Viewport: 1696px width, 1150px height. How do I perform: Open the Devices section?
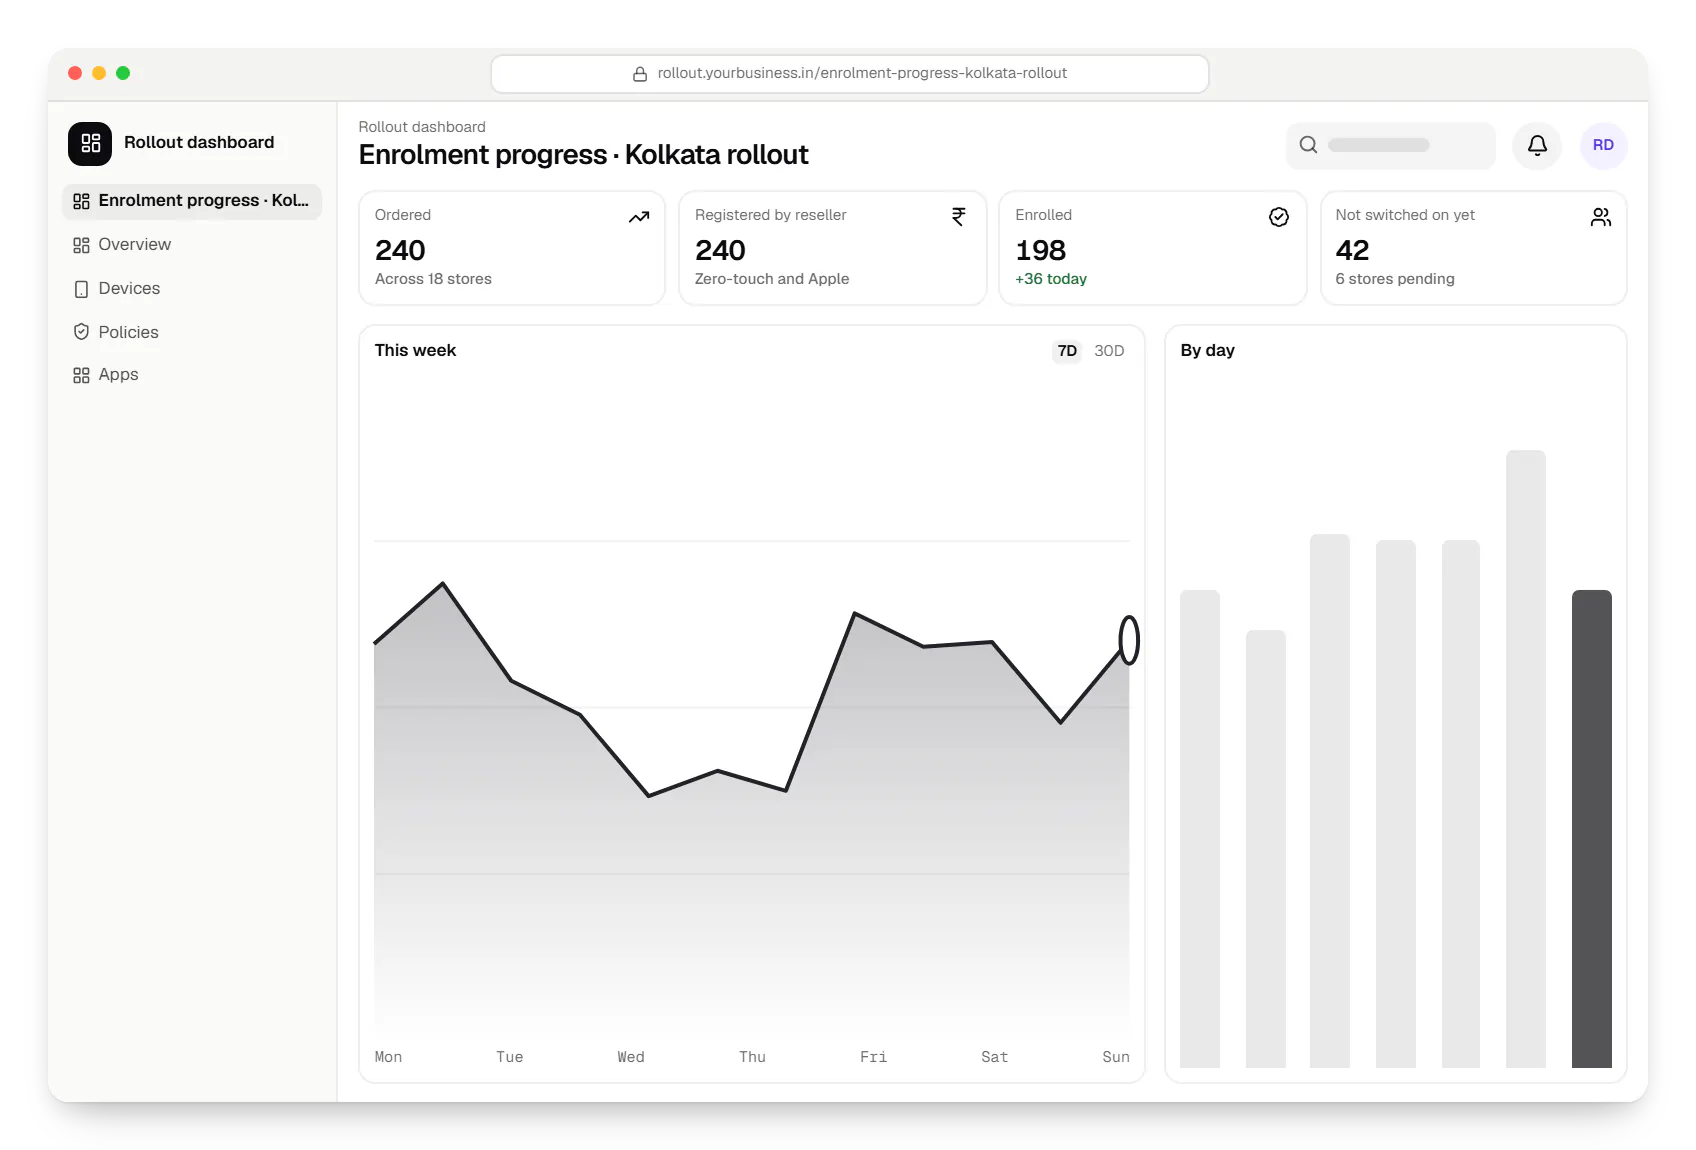[x=192, y=289]
